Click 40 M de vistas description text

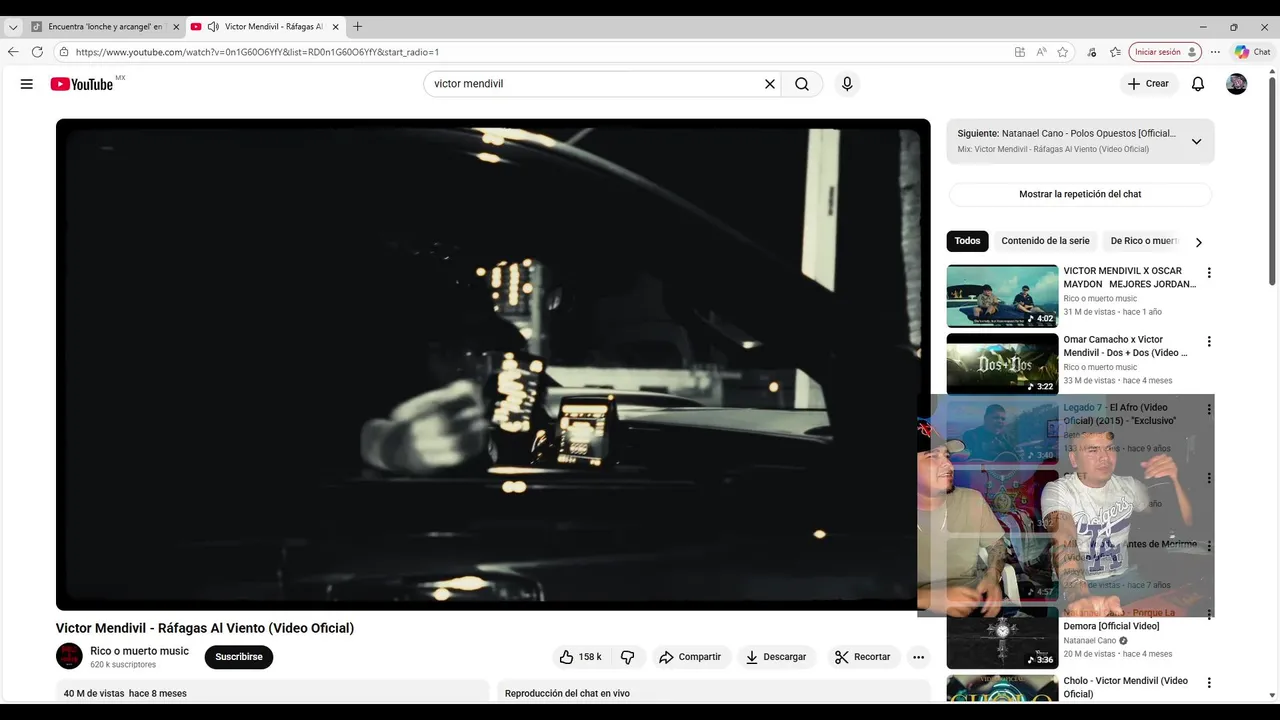pyautogui.click(x=125, y=693)
